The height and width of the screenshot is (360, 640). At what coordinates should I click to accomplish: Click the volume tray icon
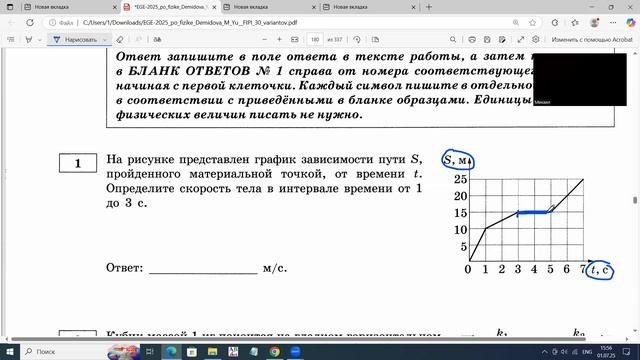tap(564, 351)
